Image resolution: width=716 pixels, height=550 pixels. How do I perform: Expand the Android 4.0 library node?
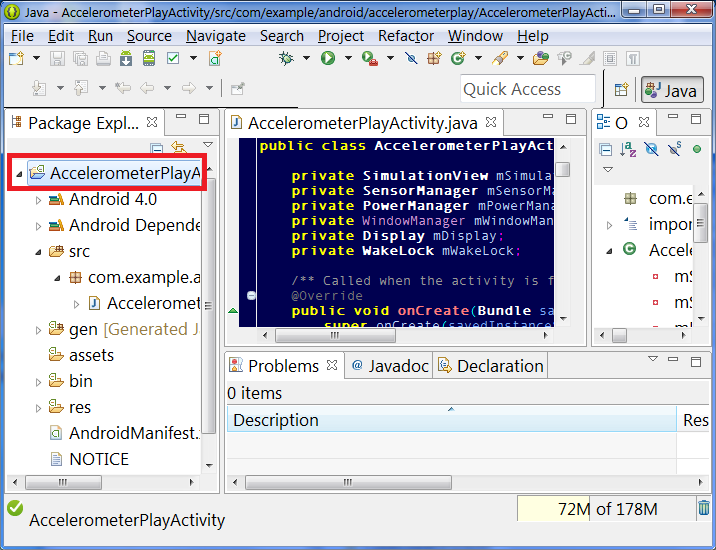click(38, 200)
